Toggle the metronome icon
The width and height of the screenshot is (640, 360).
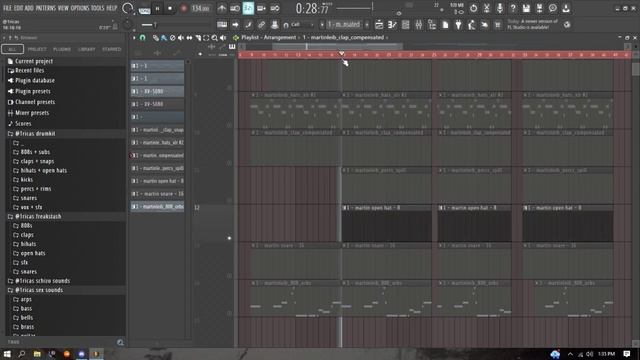click(222, 8)
